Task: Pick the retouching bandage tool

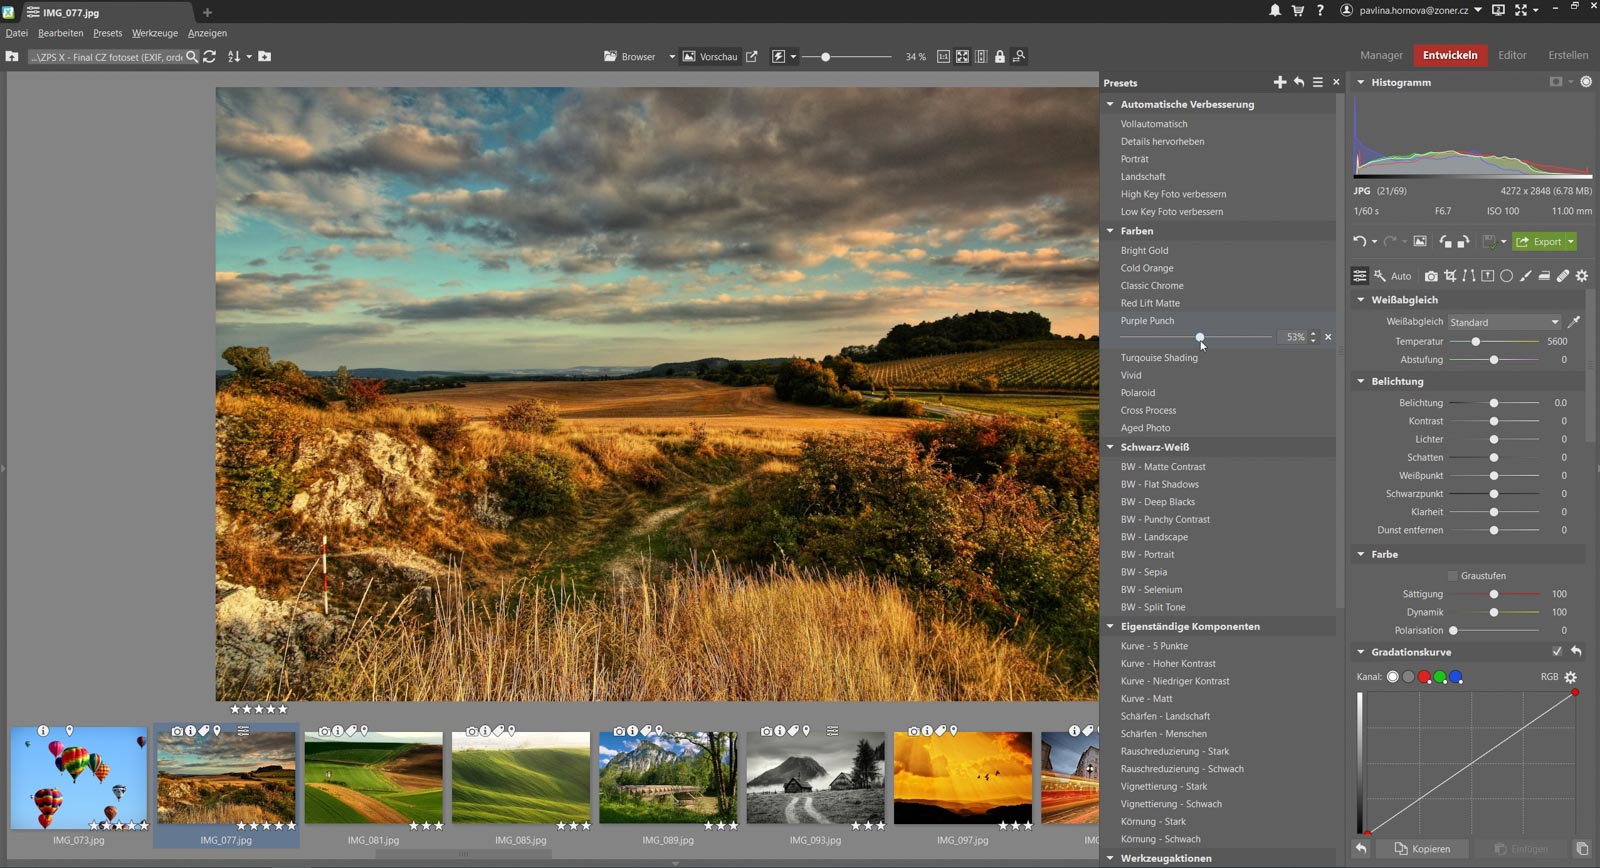Action: pos(1563,276)
